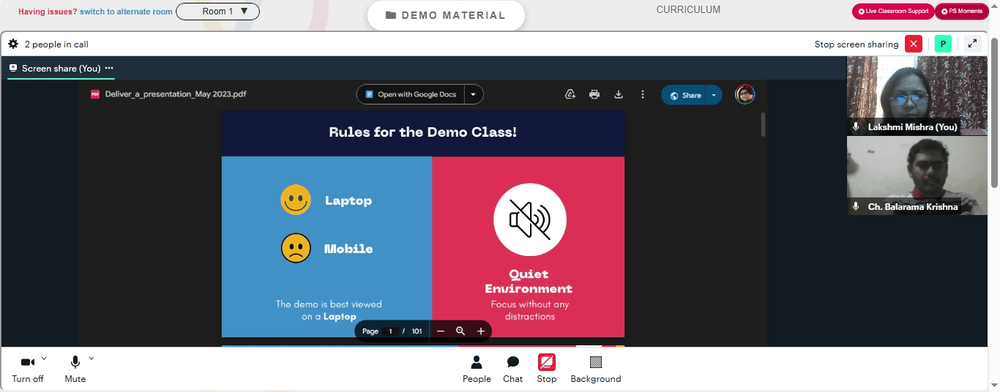Click Deliver_a_presentation_May 2023.pdf file name
The image size is (1000, 392).
click(175, 94)
